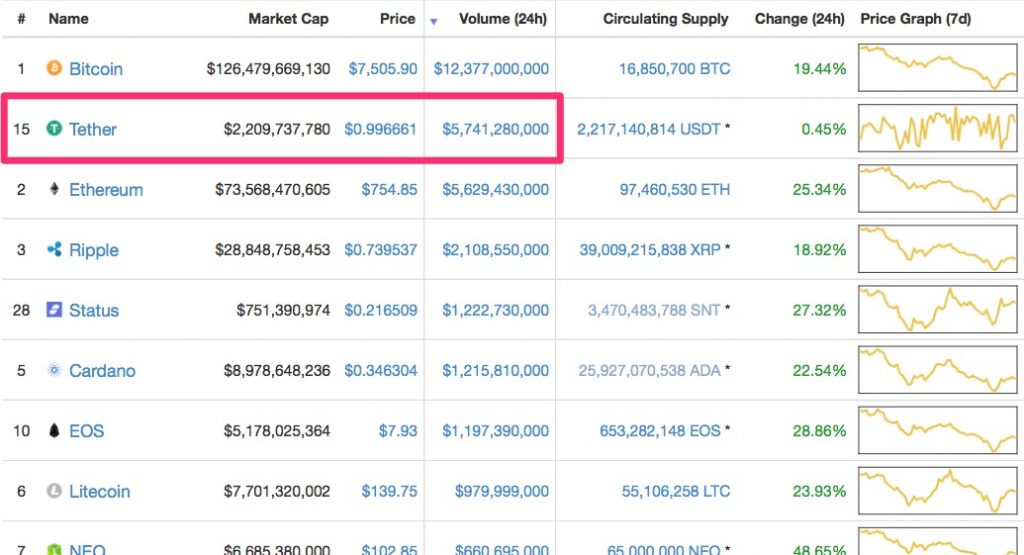This screenshot has width=1024, height=555.
Task: Open the Tether link
Action: (93, 129)
